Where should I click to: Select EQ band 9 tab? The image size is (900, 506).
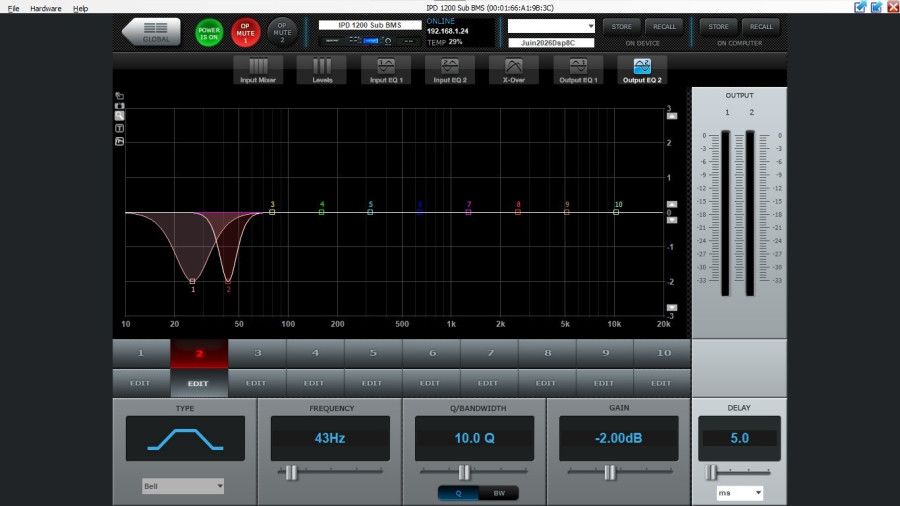point(605,353)
